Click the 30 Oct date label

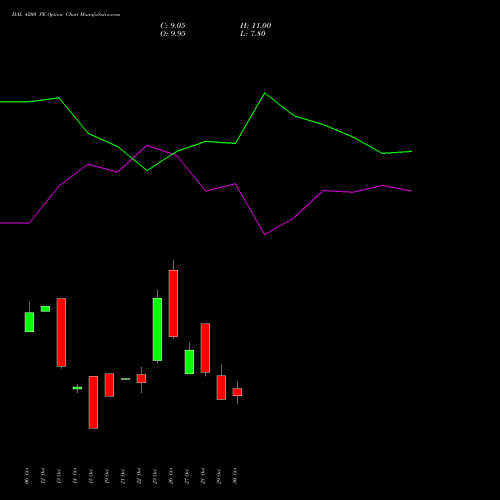point(235,476)
